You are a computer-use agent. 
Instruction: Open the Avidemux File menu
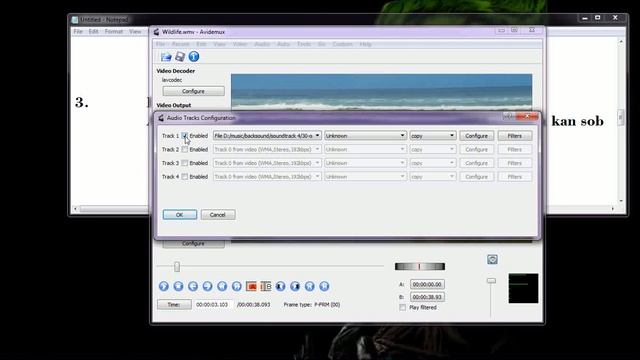pos(160,44)
